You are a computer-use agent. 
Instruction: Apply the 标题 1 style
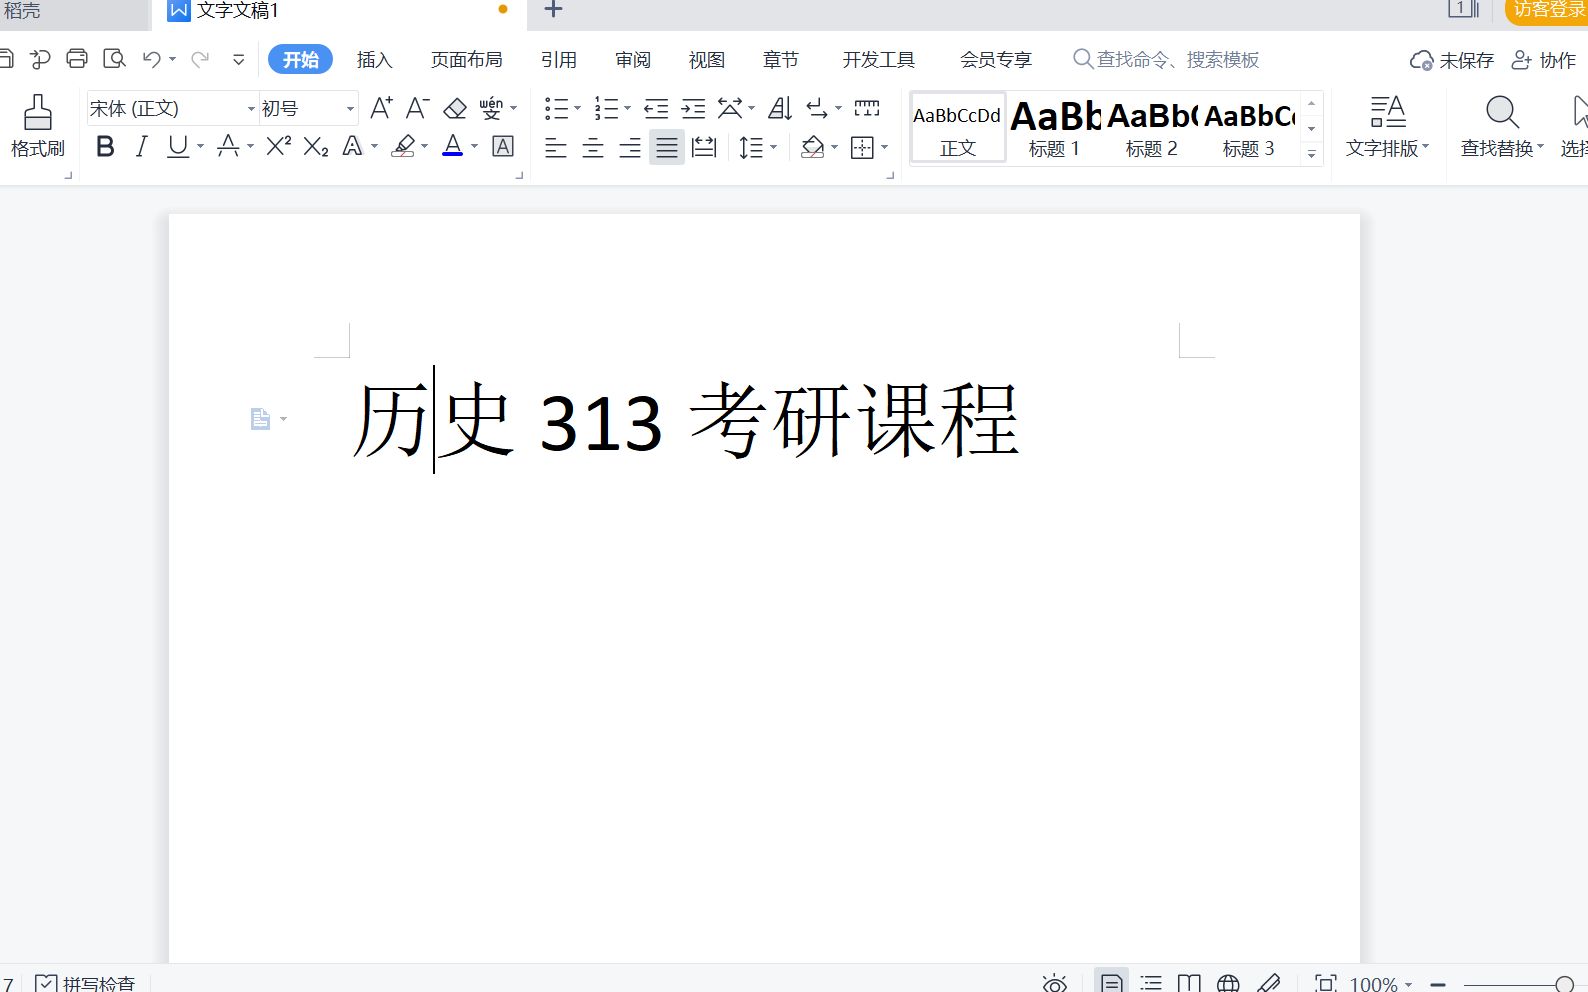coord(1054,128)
